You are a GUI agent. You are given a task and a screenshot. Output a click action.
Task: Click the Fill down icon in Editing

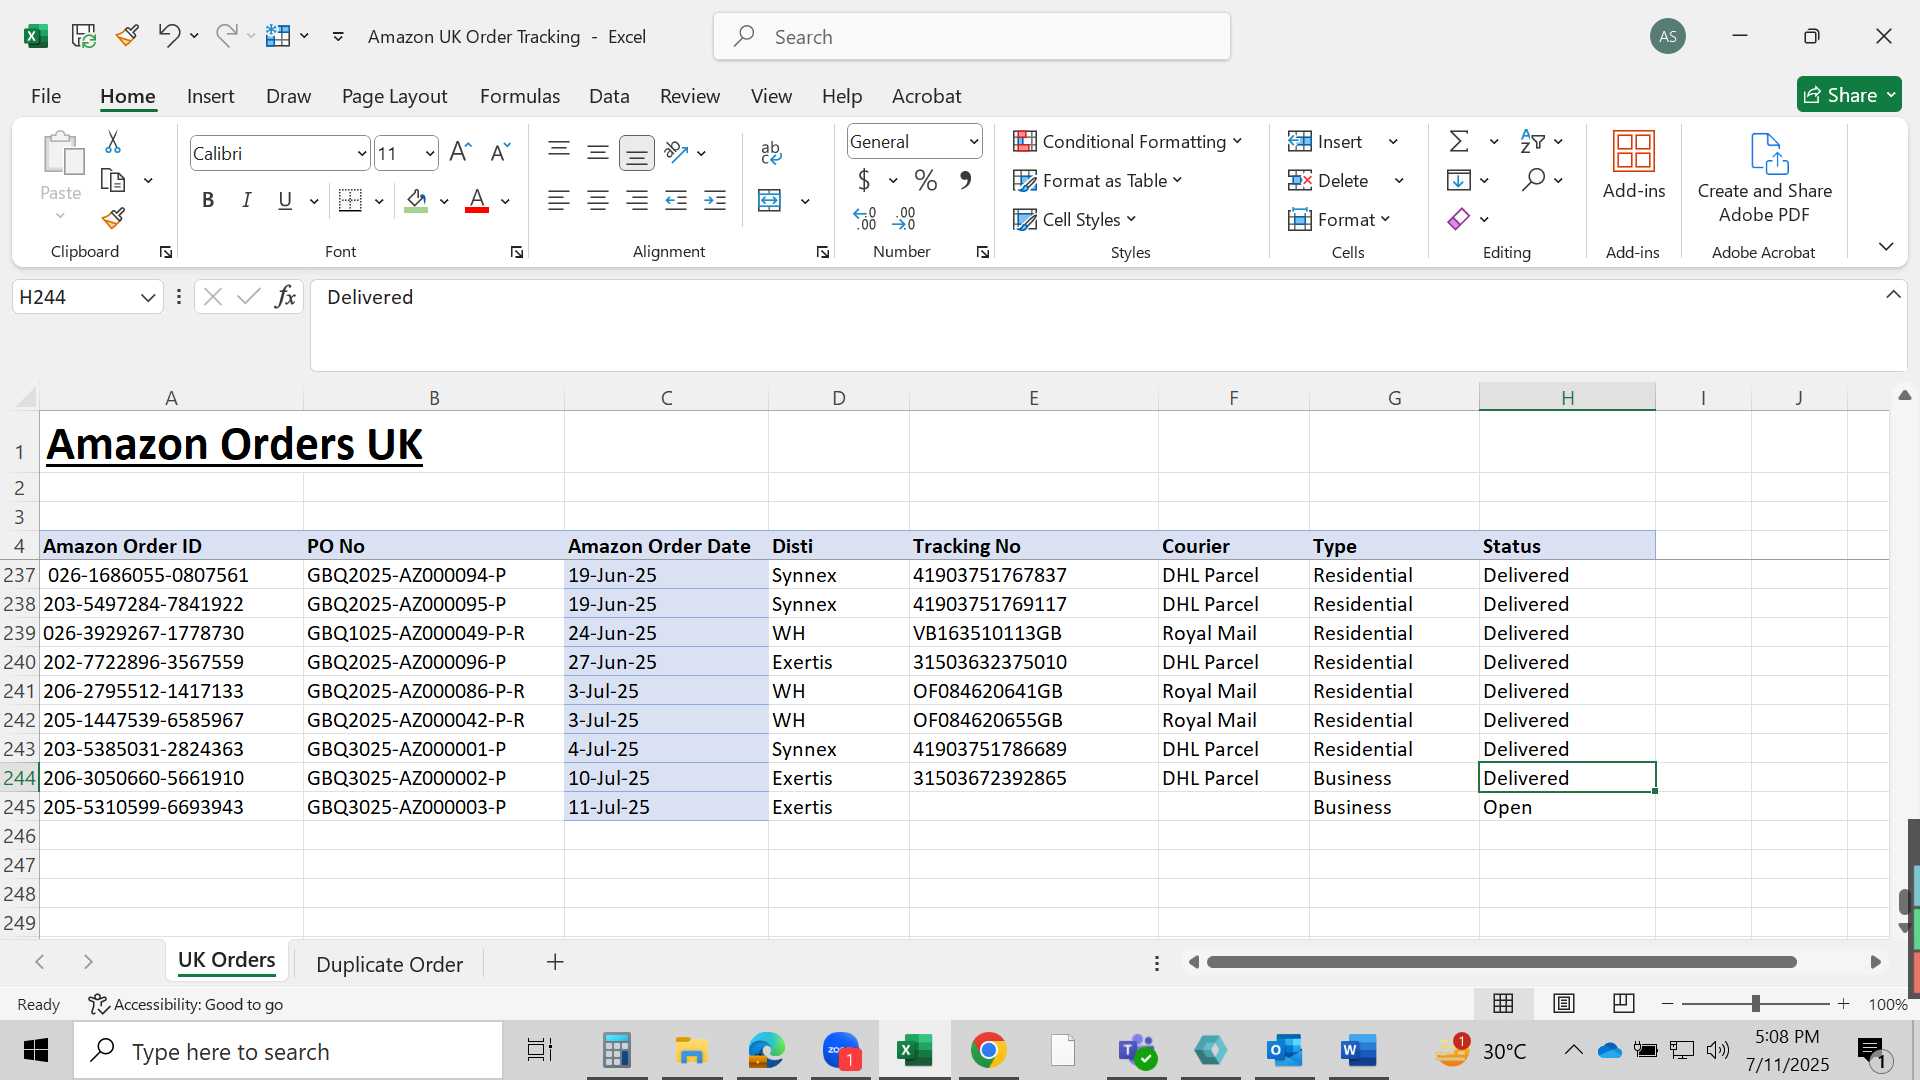pos(1459,180)
